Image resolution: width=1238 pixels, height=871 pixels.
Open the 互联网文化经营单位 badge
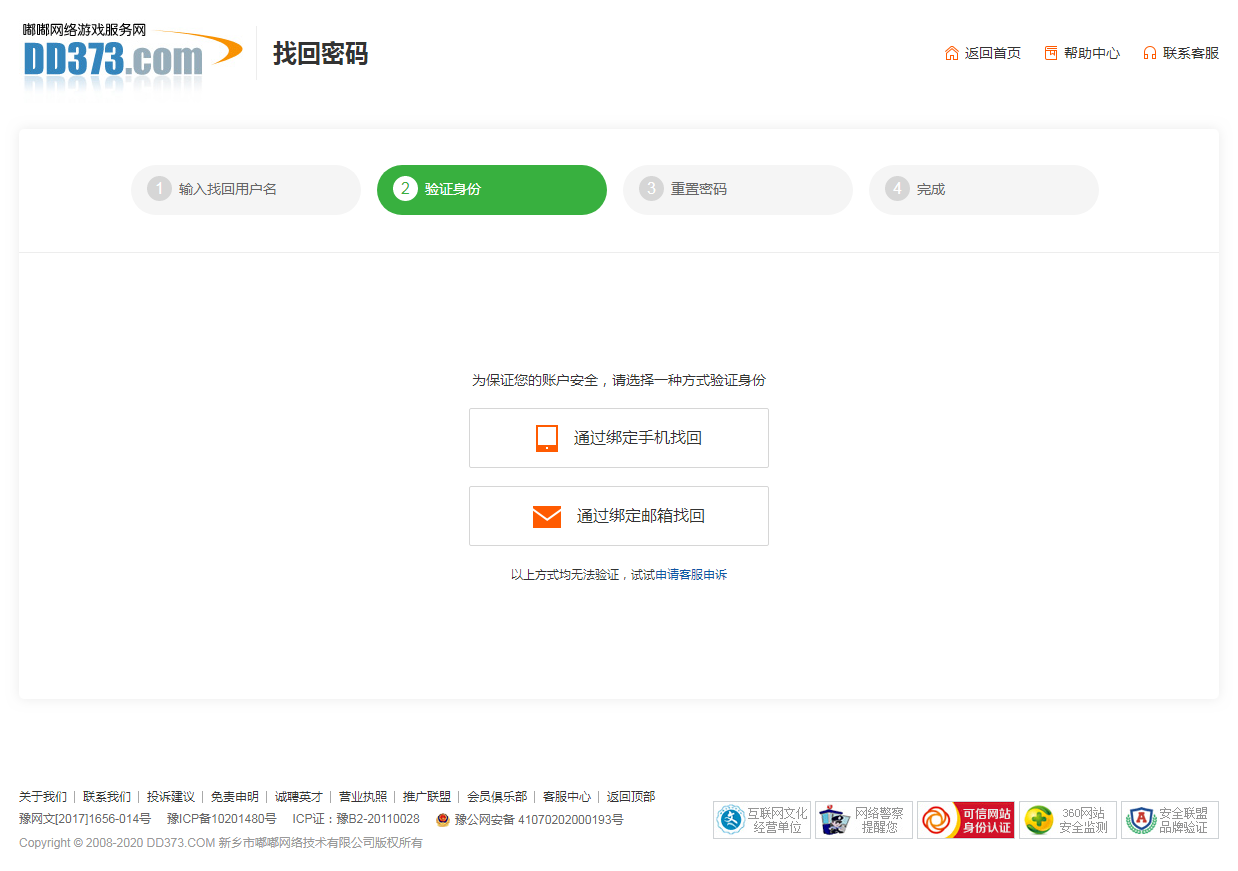click(762, 820)
